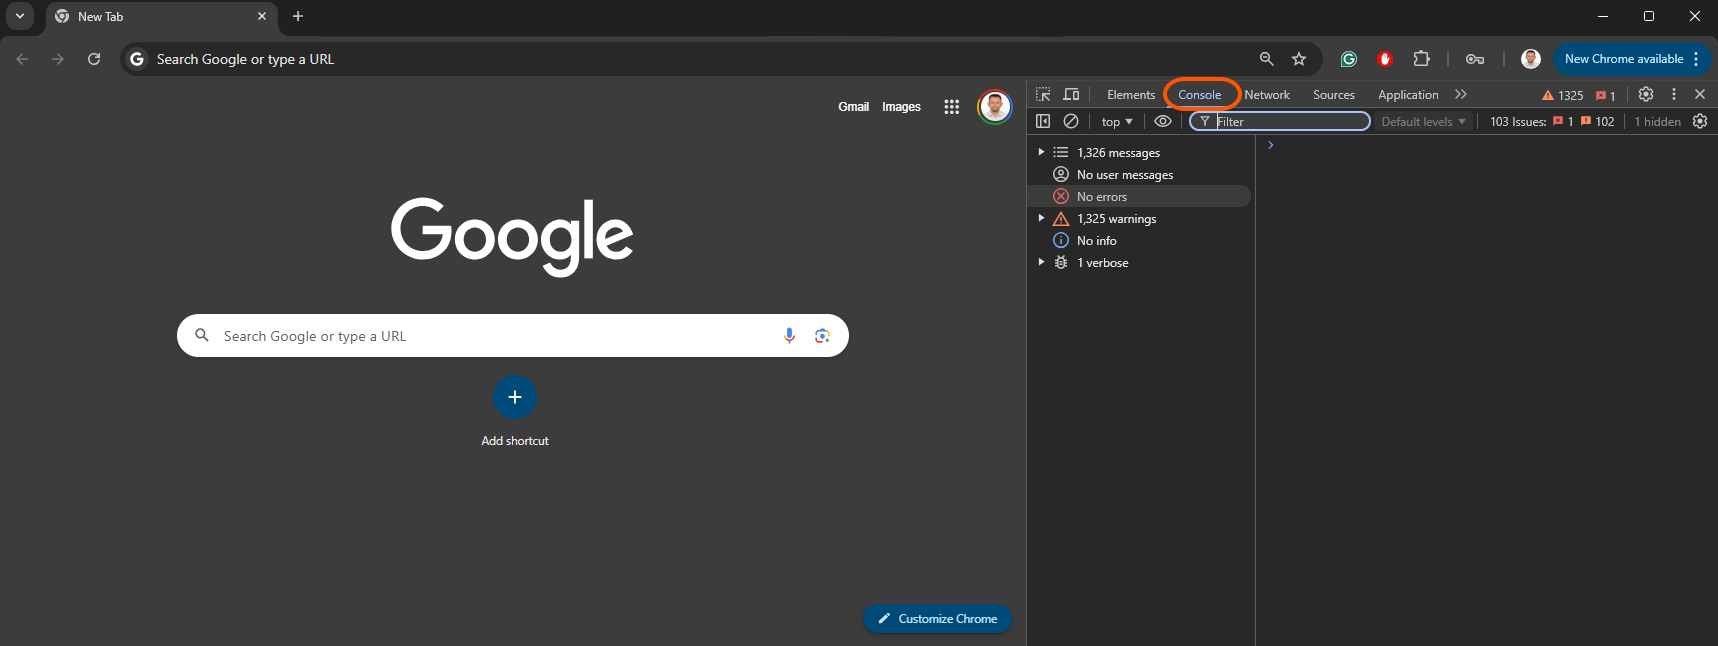Expand the 1,325 warnings group

tap(1041, 218)
